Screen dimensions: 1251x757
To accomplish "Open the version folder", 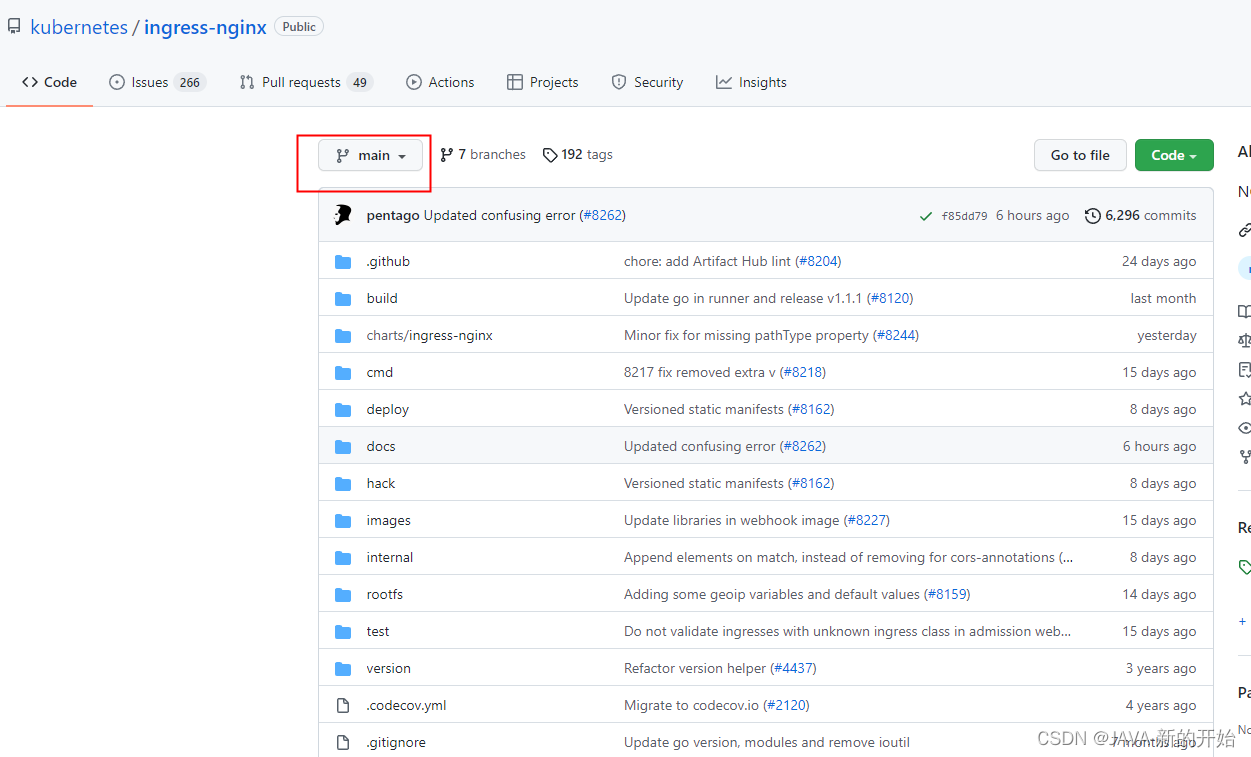I will 389,668.
